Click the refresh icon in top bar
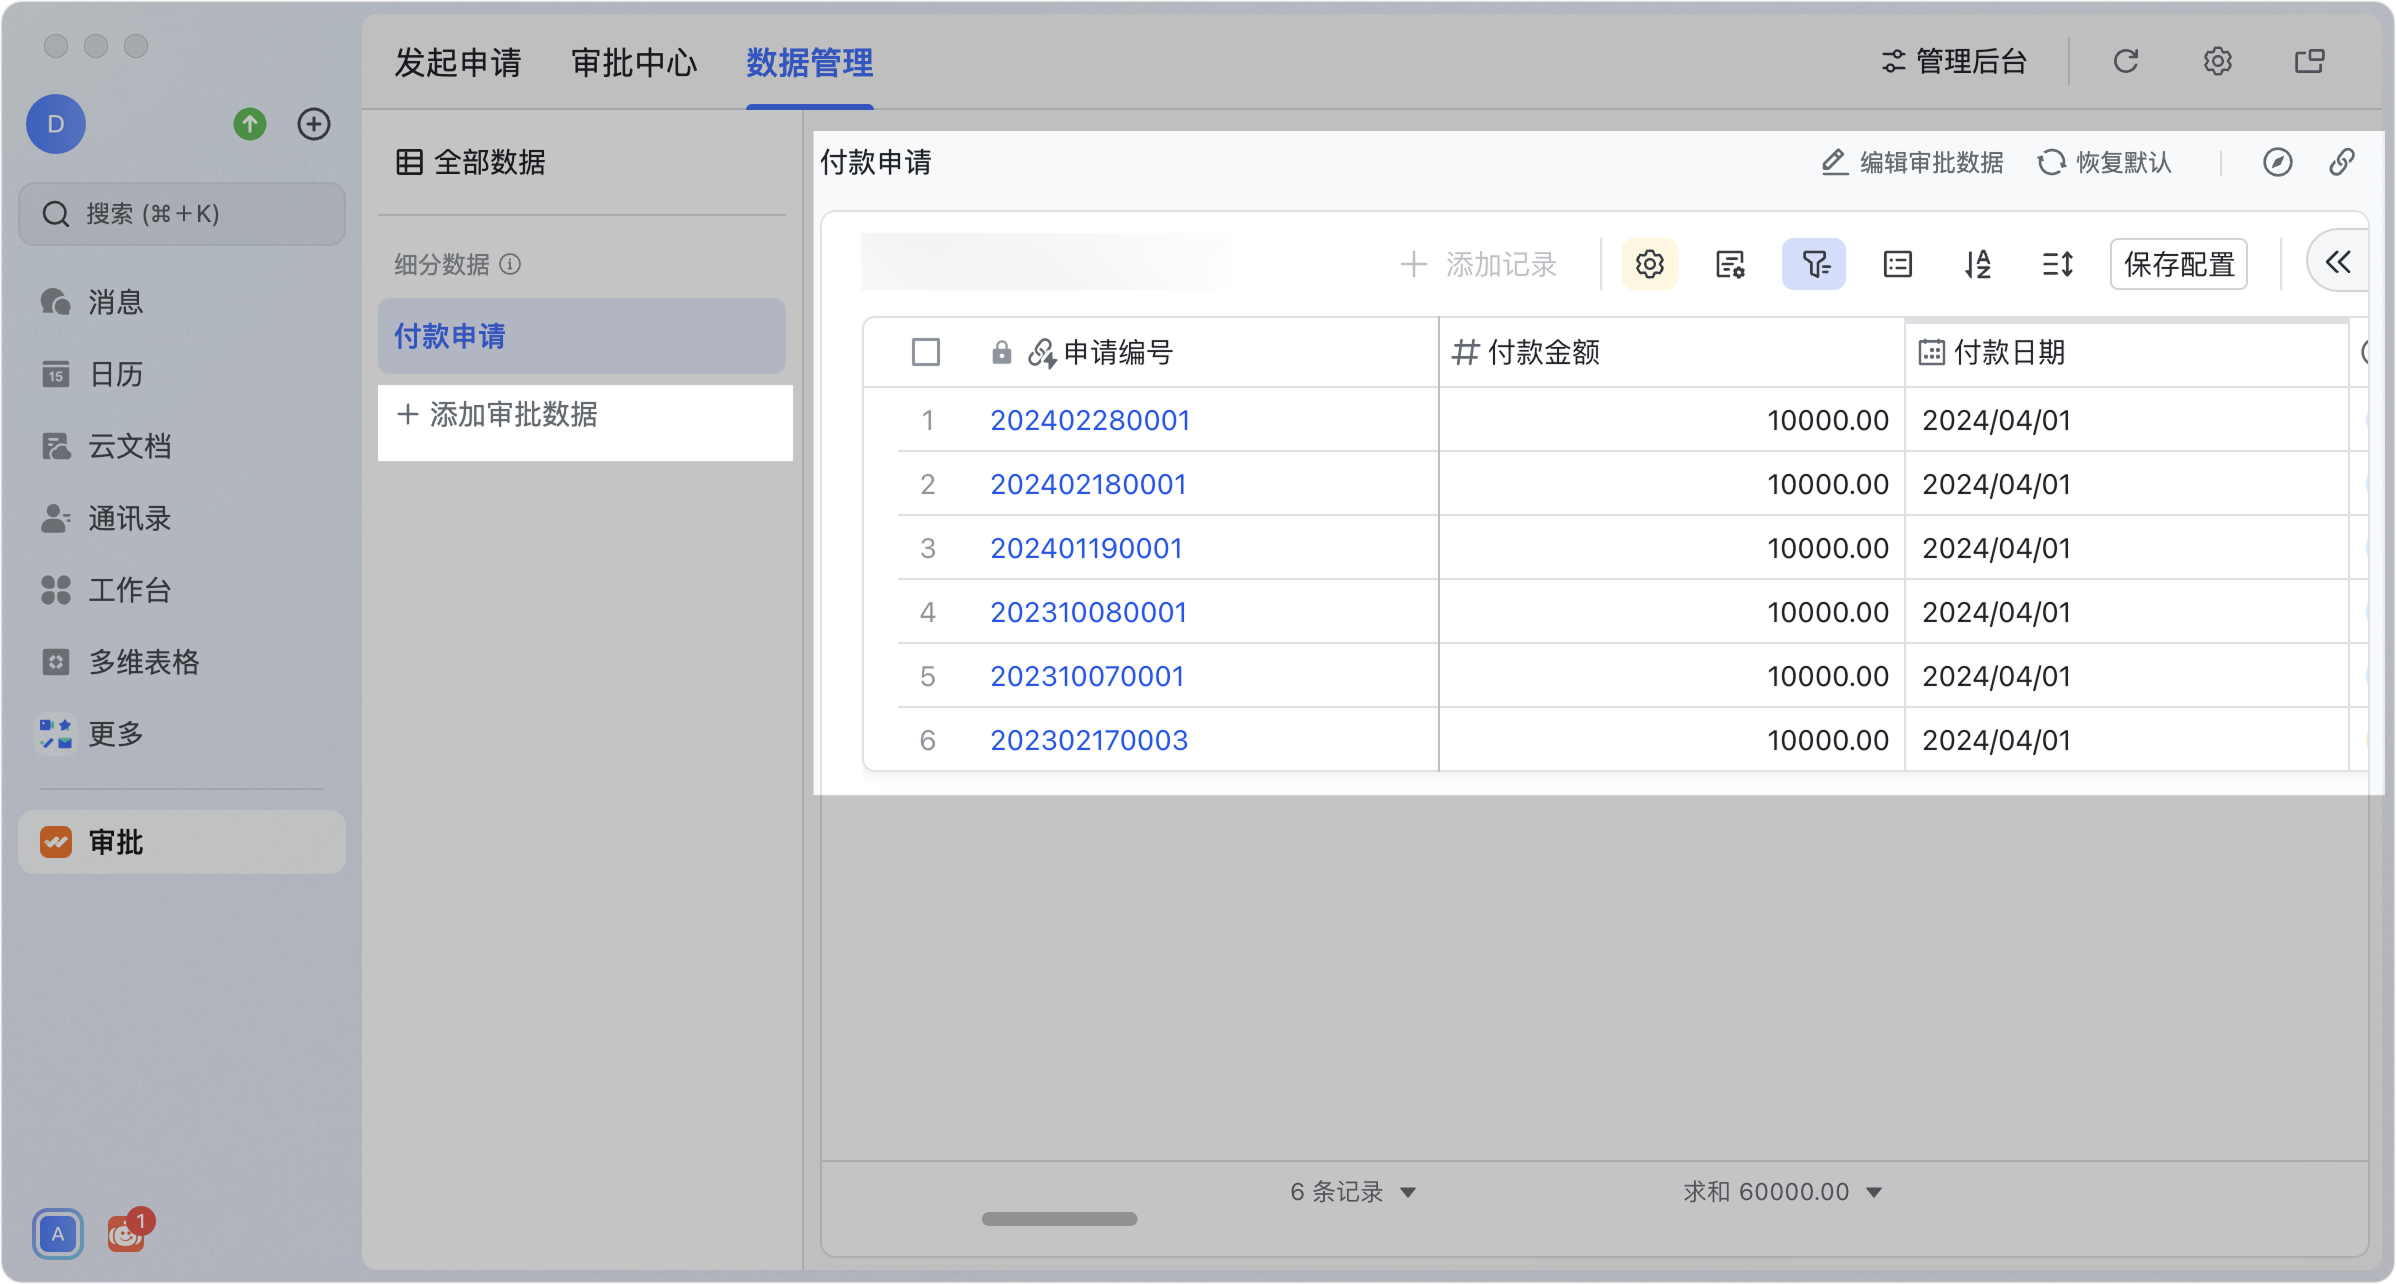 (2126, 62)
